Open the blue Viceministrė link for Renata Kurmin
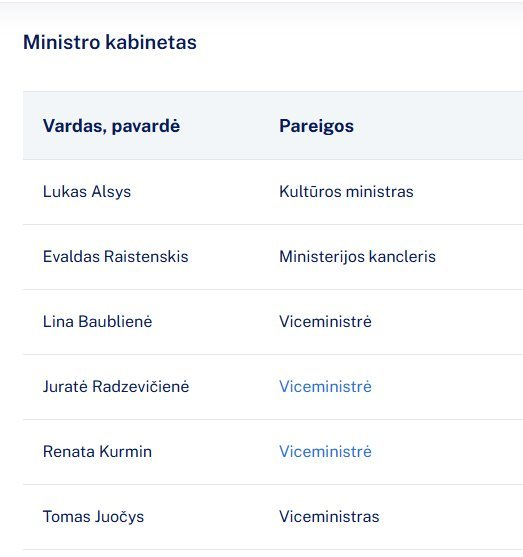 tap(325, 451)
